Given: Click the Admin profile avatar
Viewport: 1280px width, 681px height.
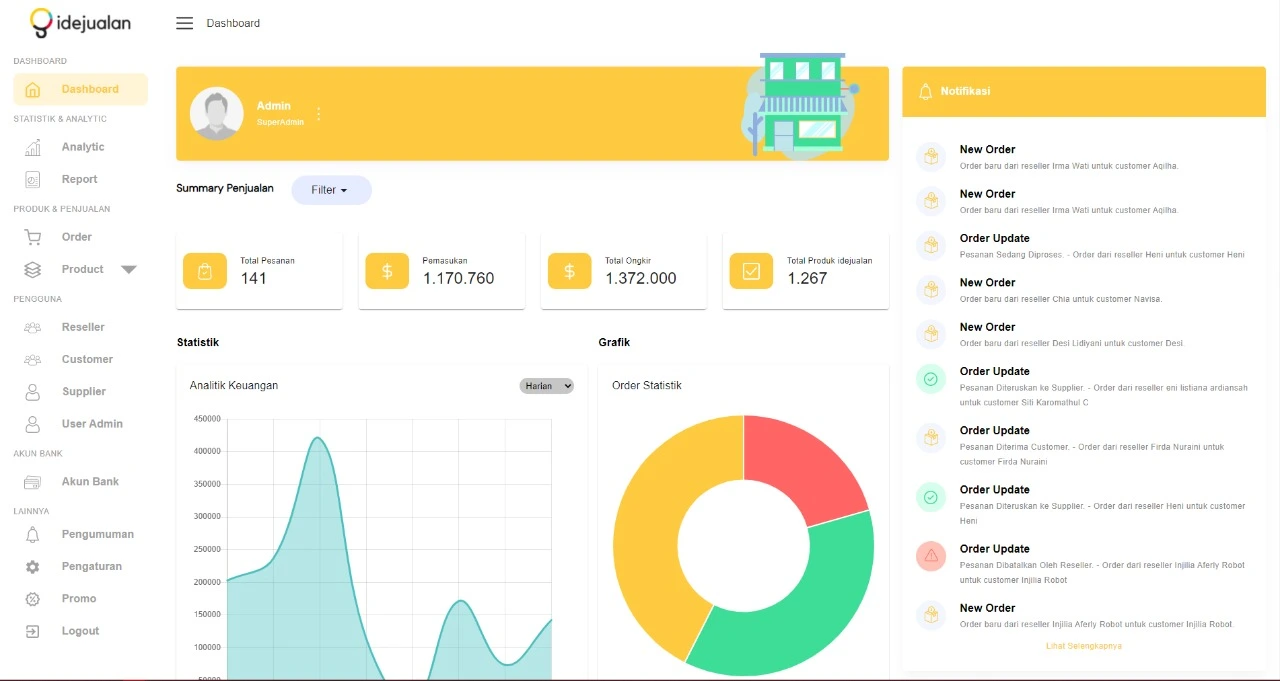Looking at the screenshot, I should click(x=217, y=114).
